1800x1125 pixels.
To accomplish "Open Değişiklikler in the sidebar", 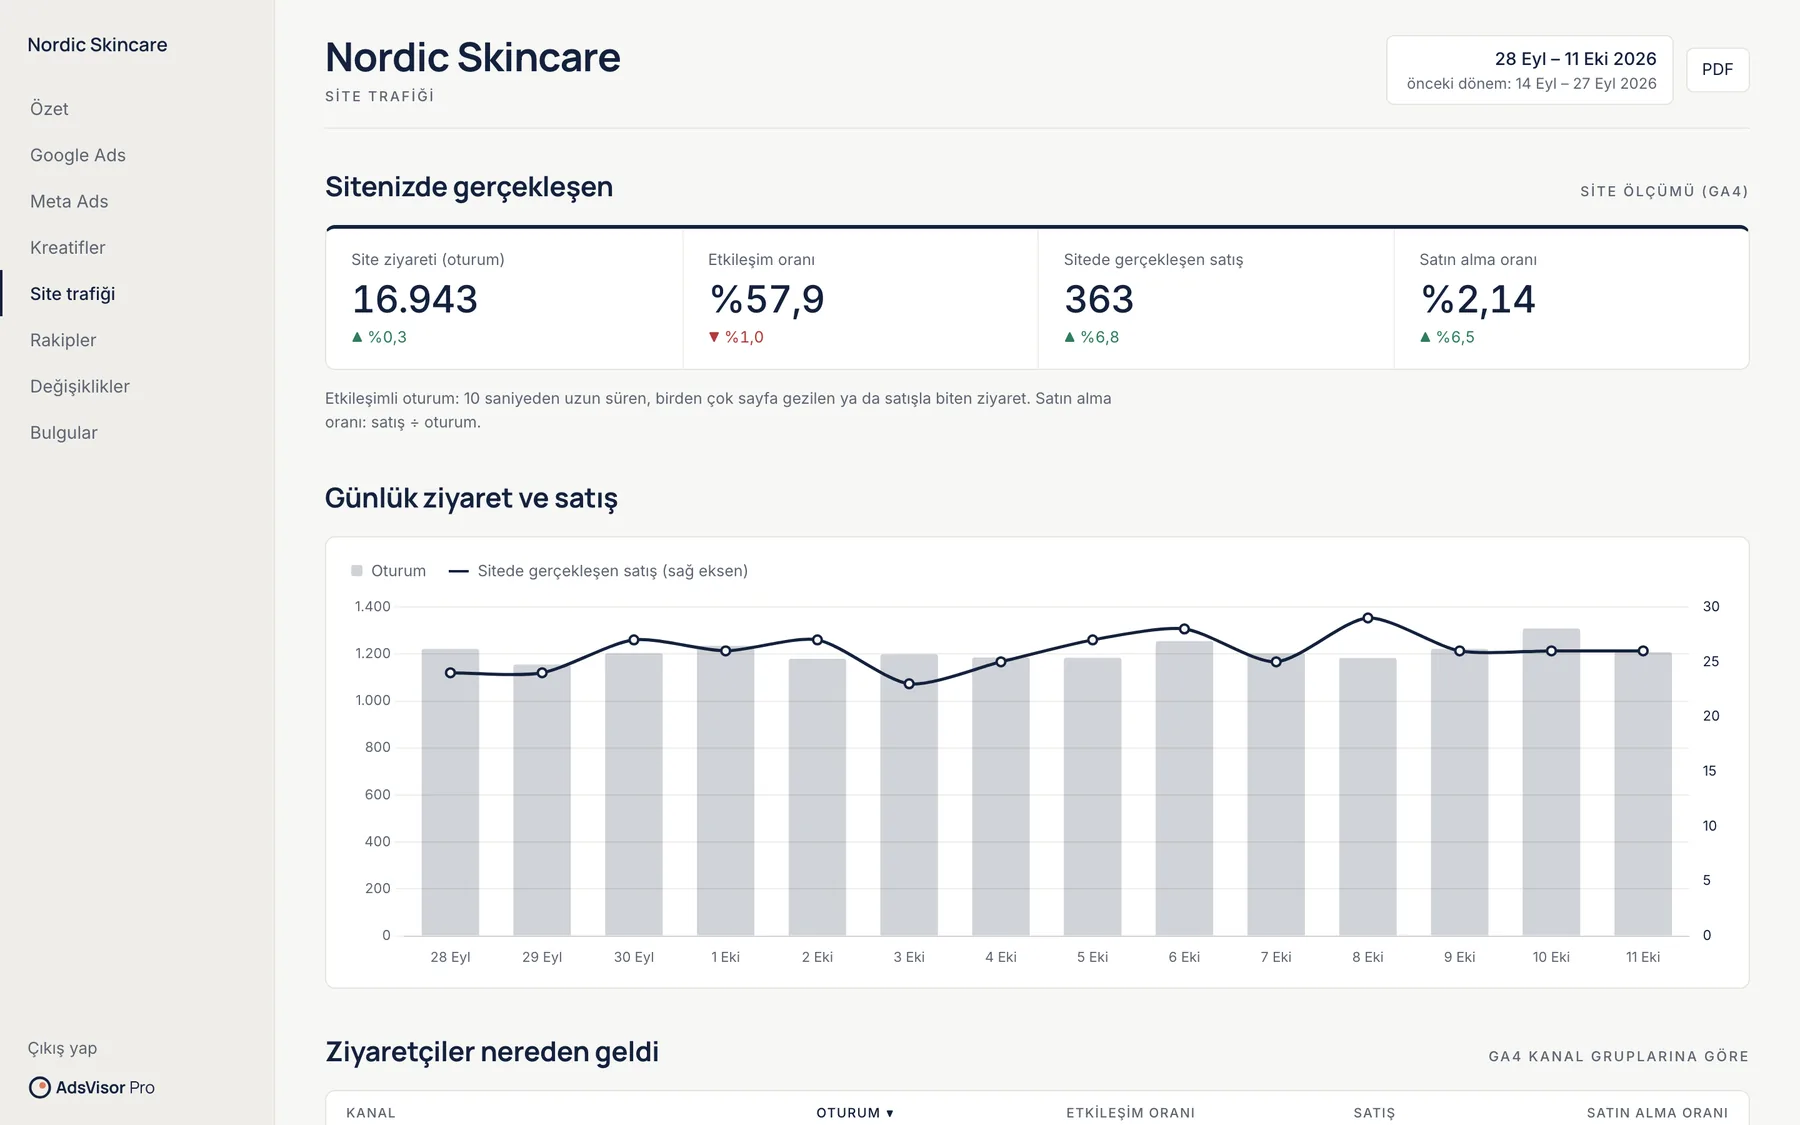I will [x=80, y=386].
